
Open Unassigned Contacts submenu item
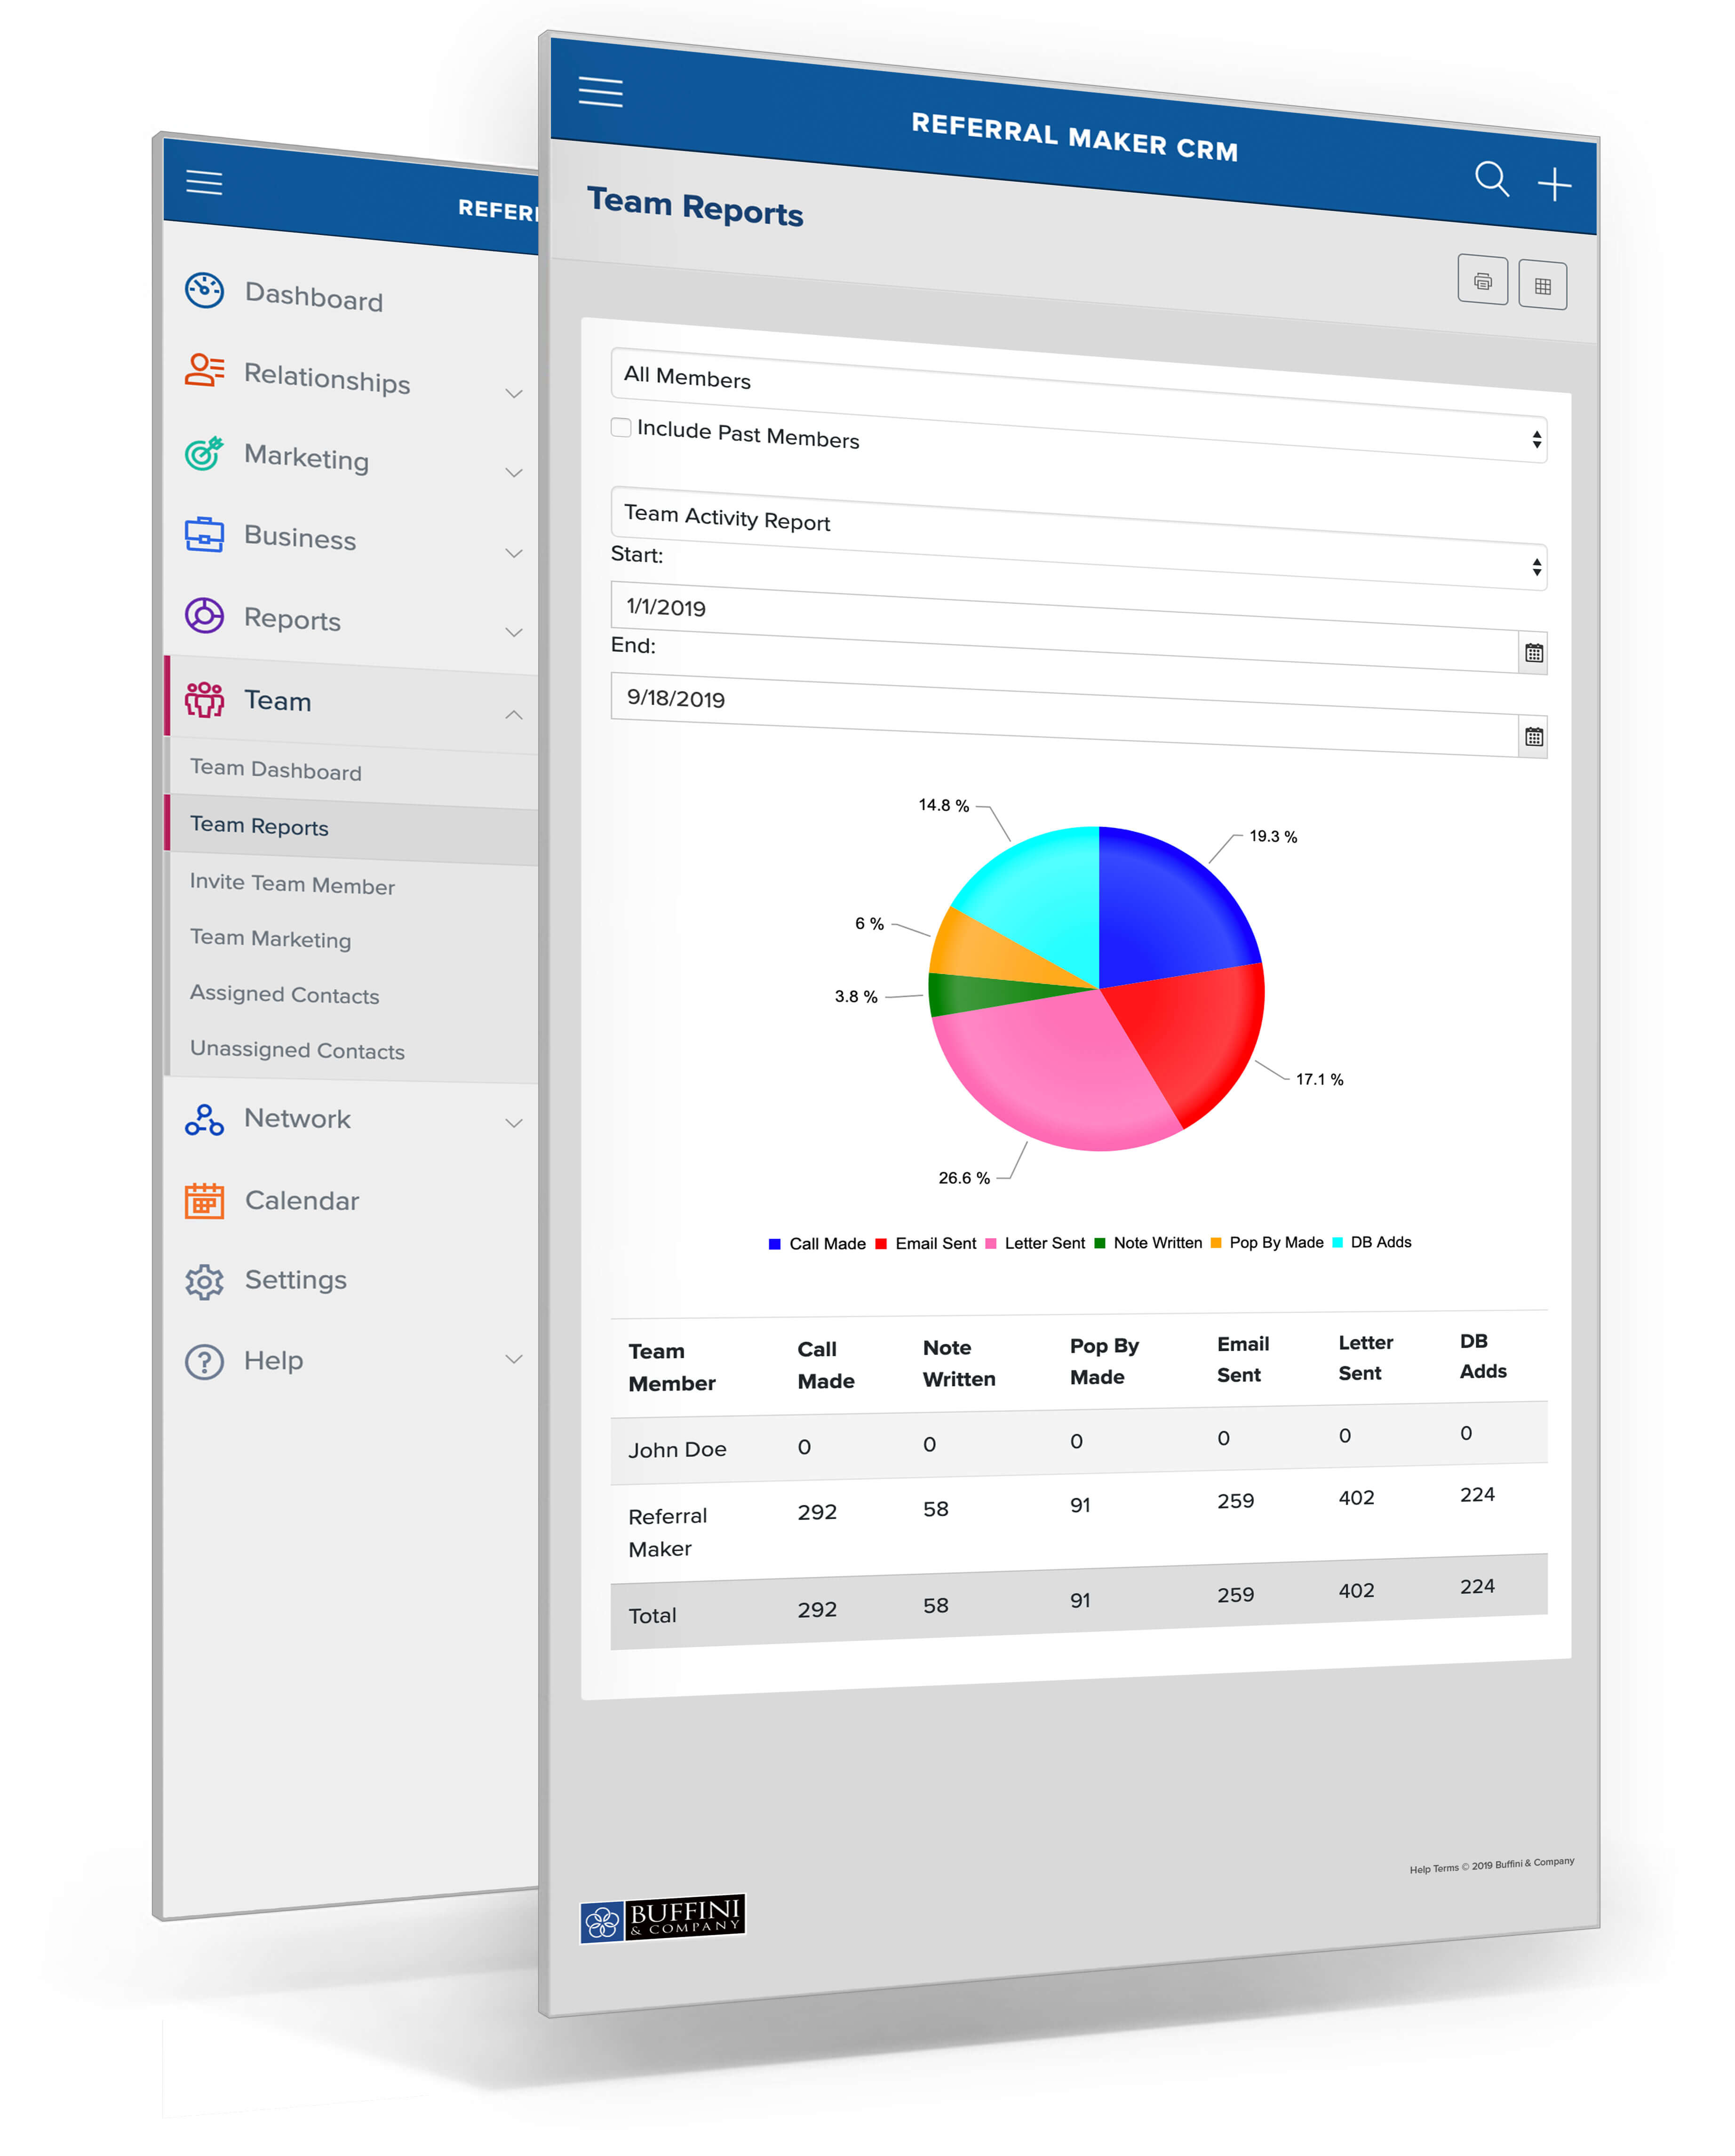tap(297, 1049)
